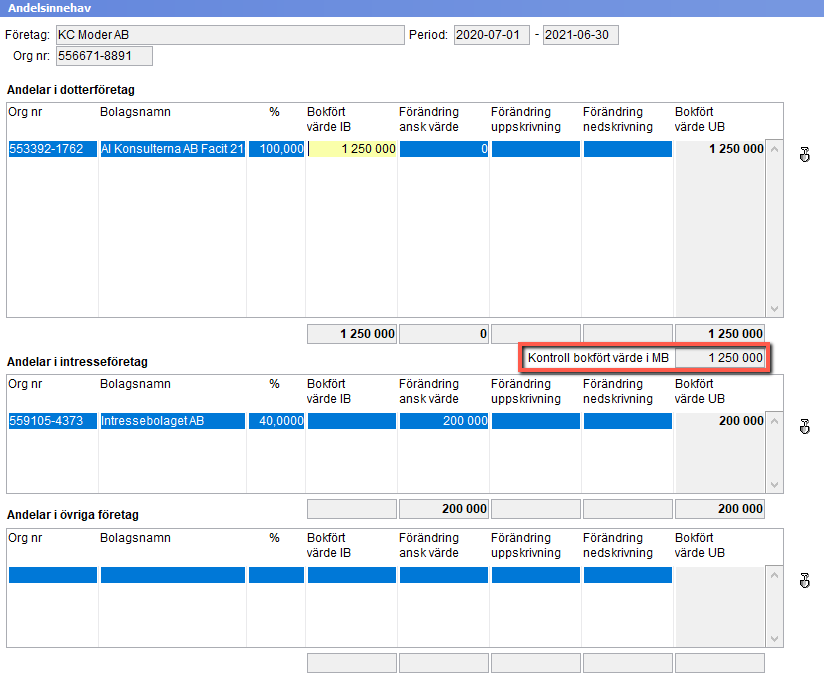Click the yellow Bokfört värde IB cell
The height and width of the screenshot is (681, 824).
pos(352,149)
